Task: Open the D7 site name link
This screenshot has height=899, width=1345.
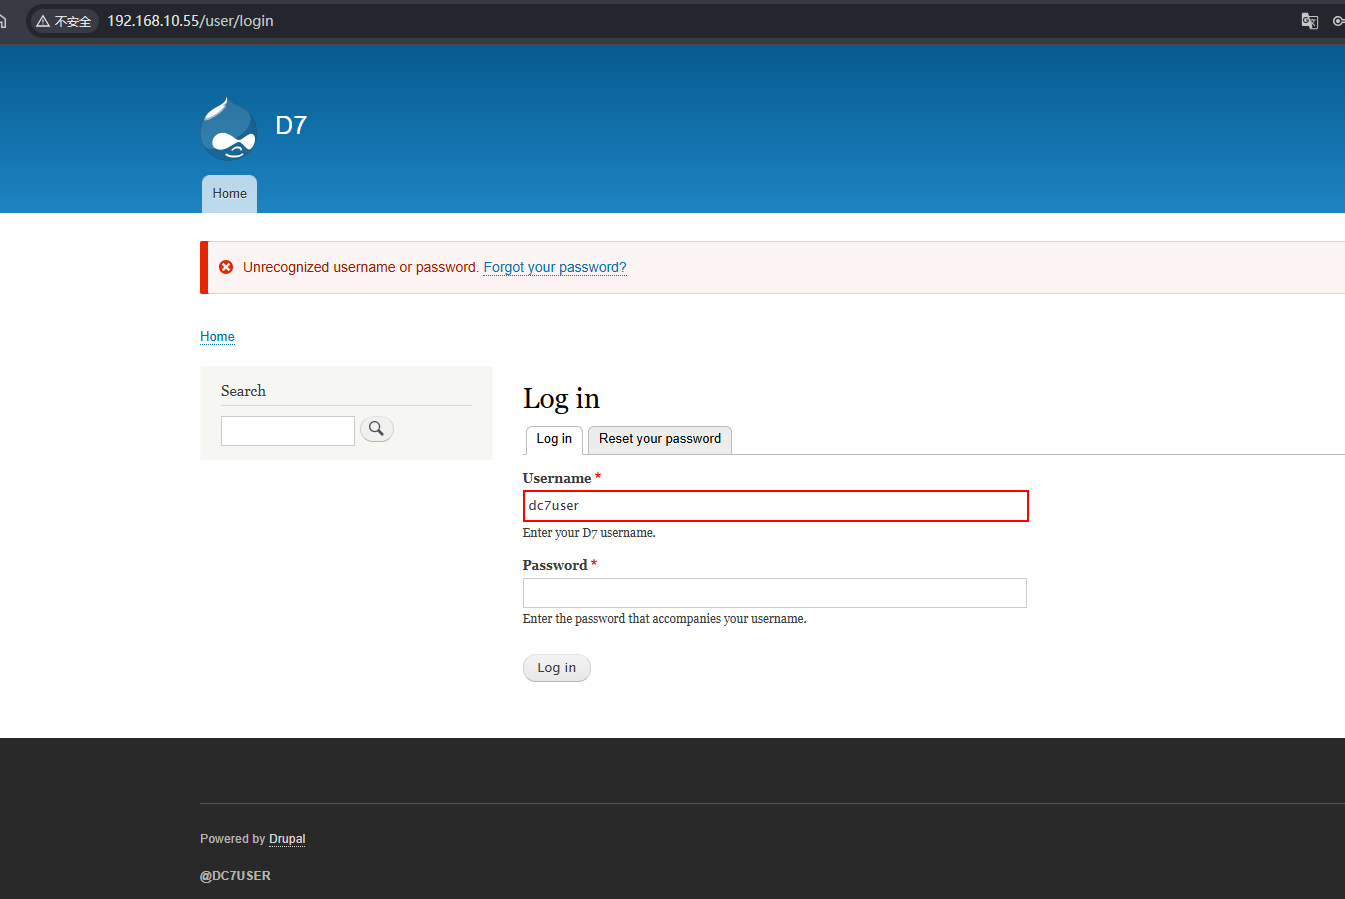Action: 291,125
